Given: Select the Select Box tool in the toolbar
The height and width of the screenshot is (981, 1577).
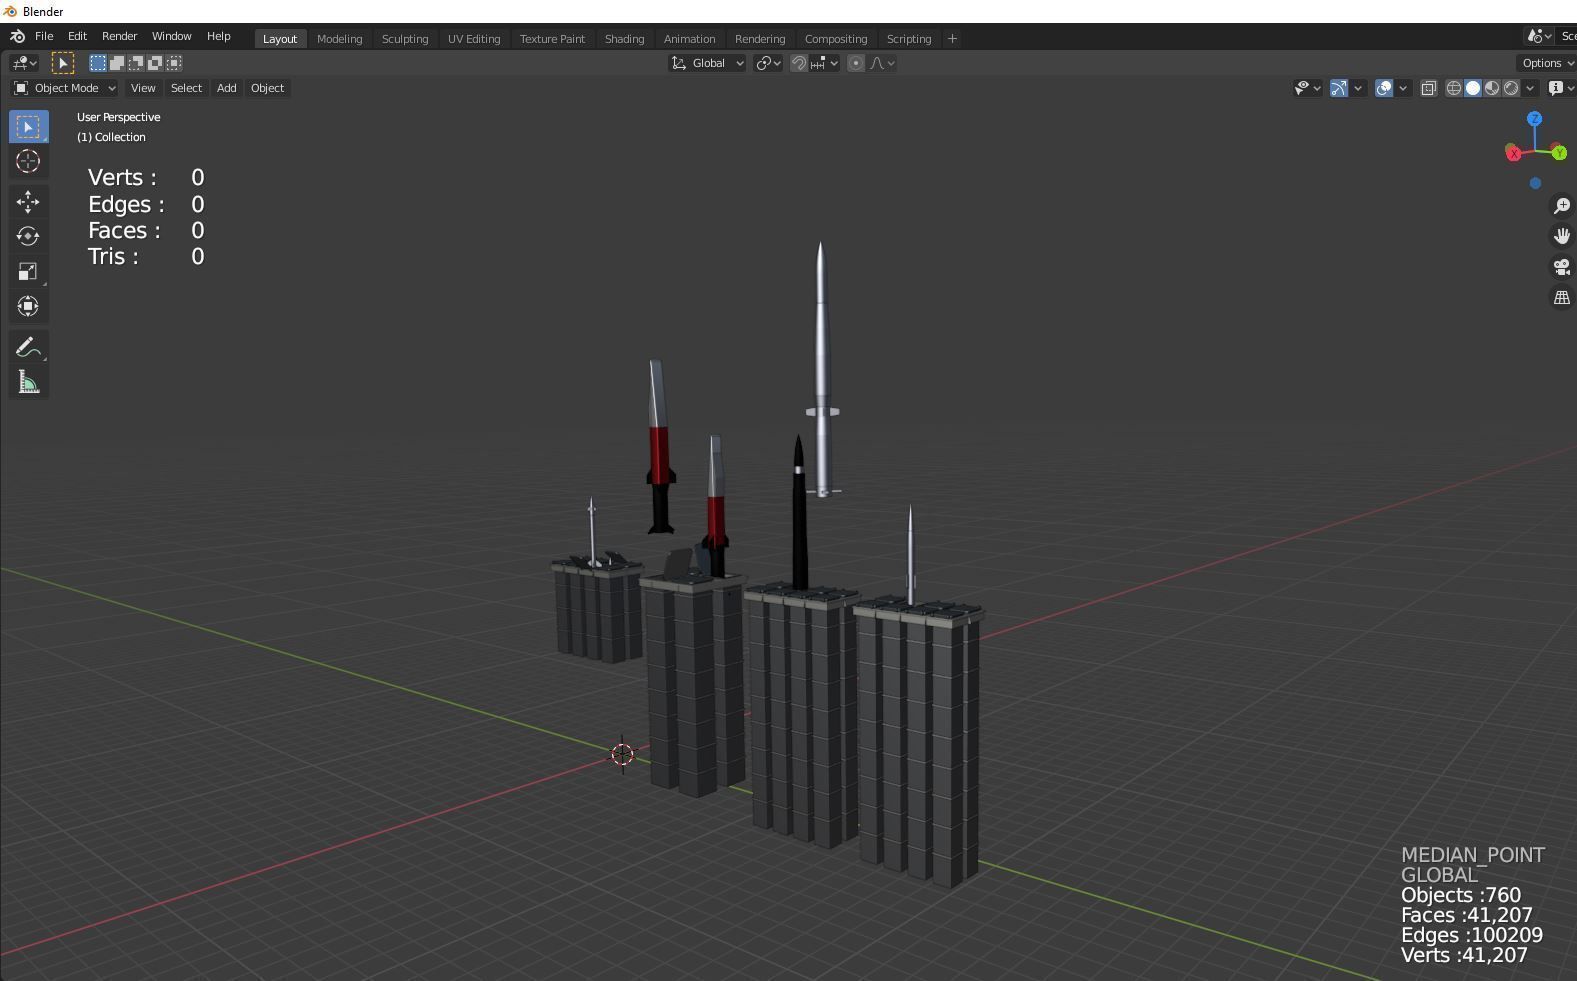Looking at the screenshot, I should pyautogui.click(x=28, y=127).
